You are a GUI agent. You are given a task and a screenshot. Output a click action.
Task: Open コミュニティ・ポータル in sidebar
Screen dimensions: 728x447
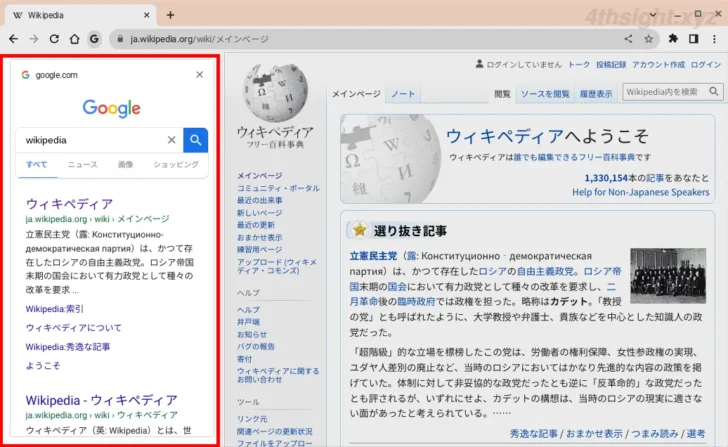click(278, 188)
